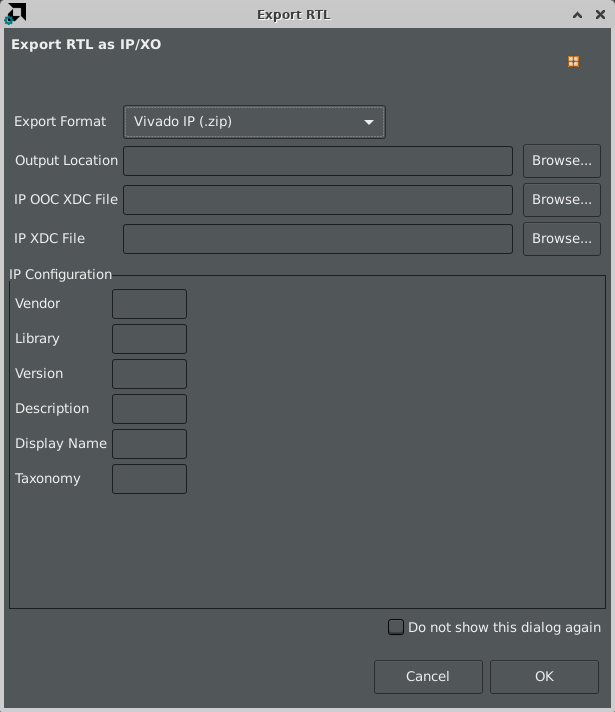Browse for the IP OOC XDC File

point(562,200)
